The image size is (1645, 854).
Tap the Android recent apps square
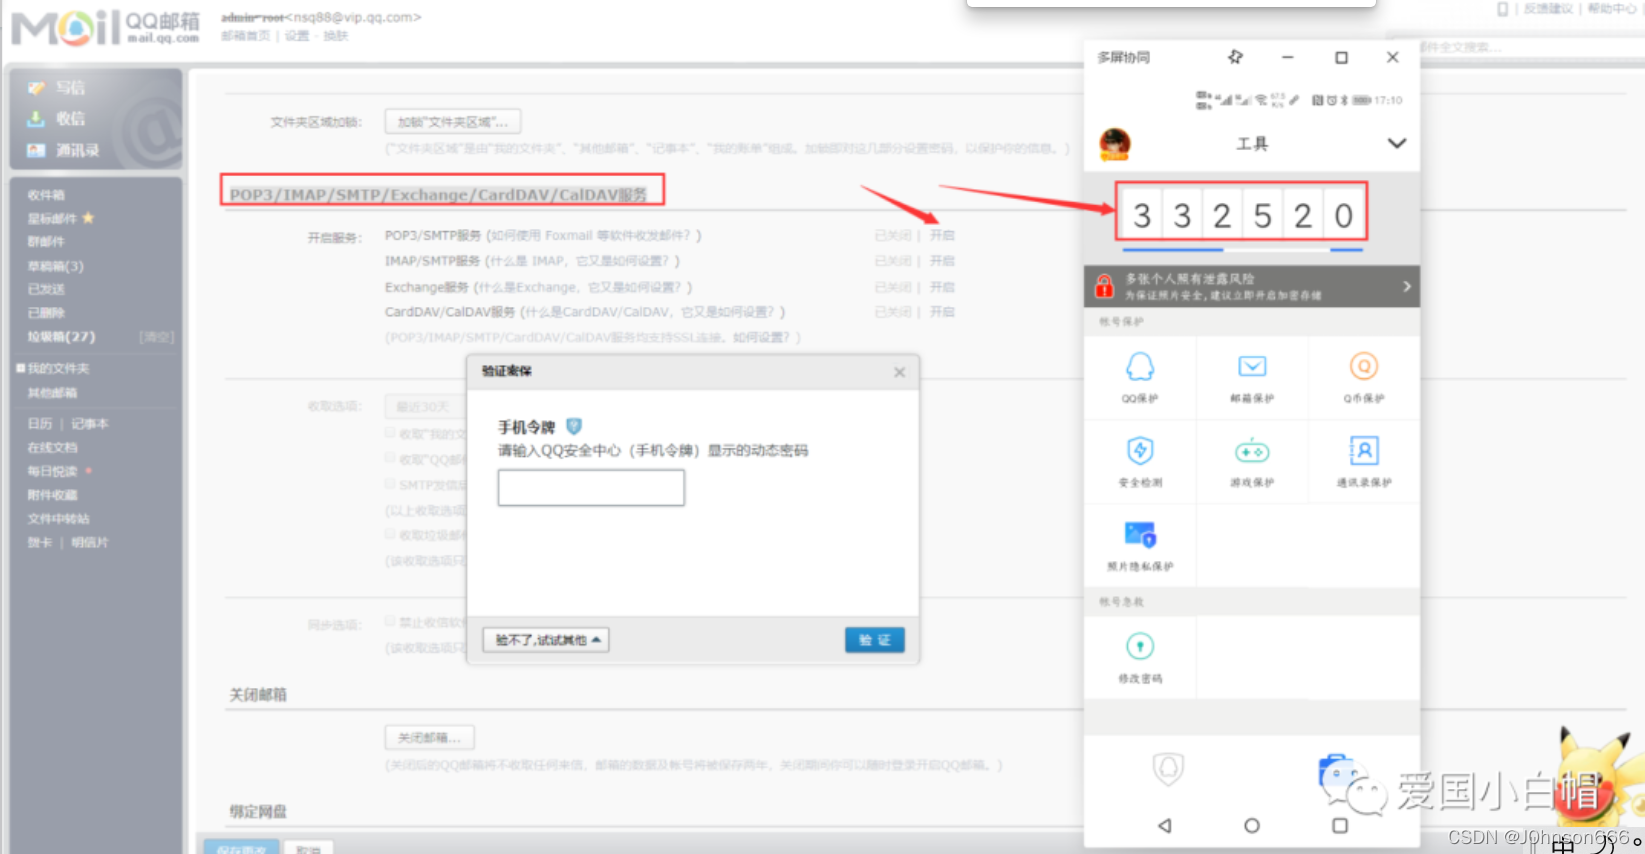[x=1340, y=825]
